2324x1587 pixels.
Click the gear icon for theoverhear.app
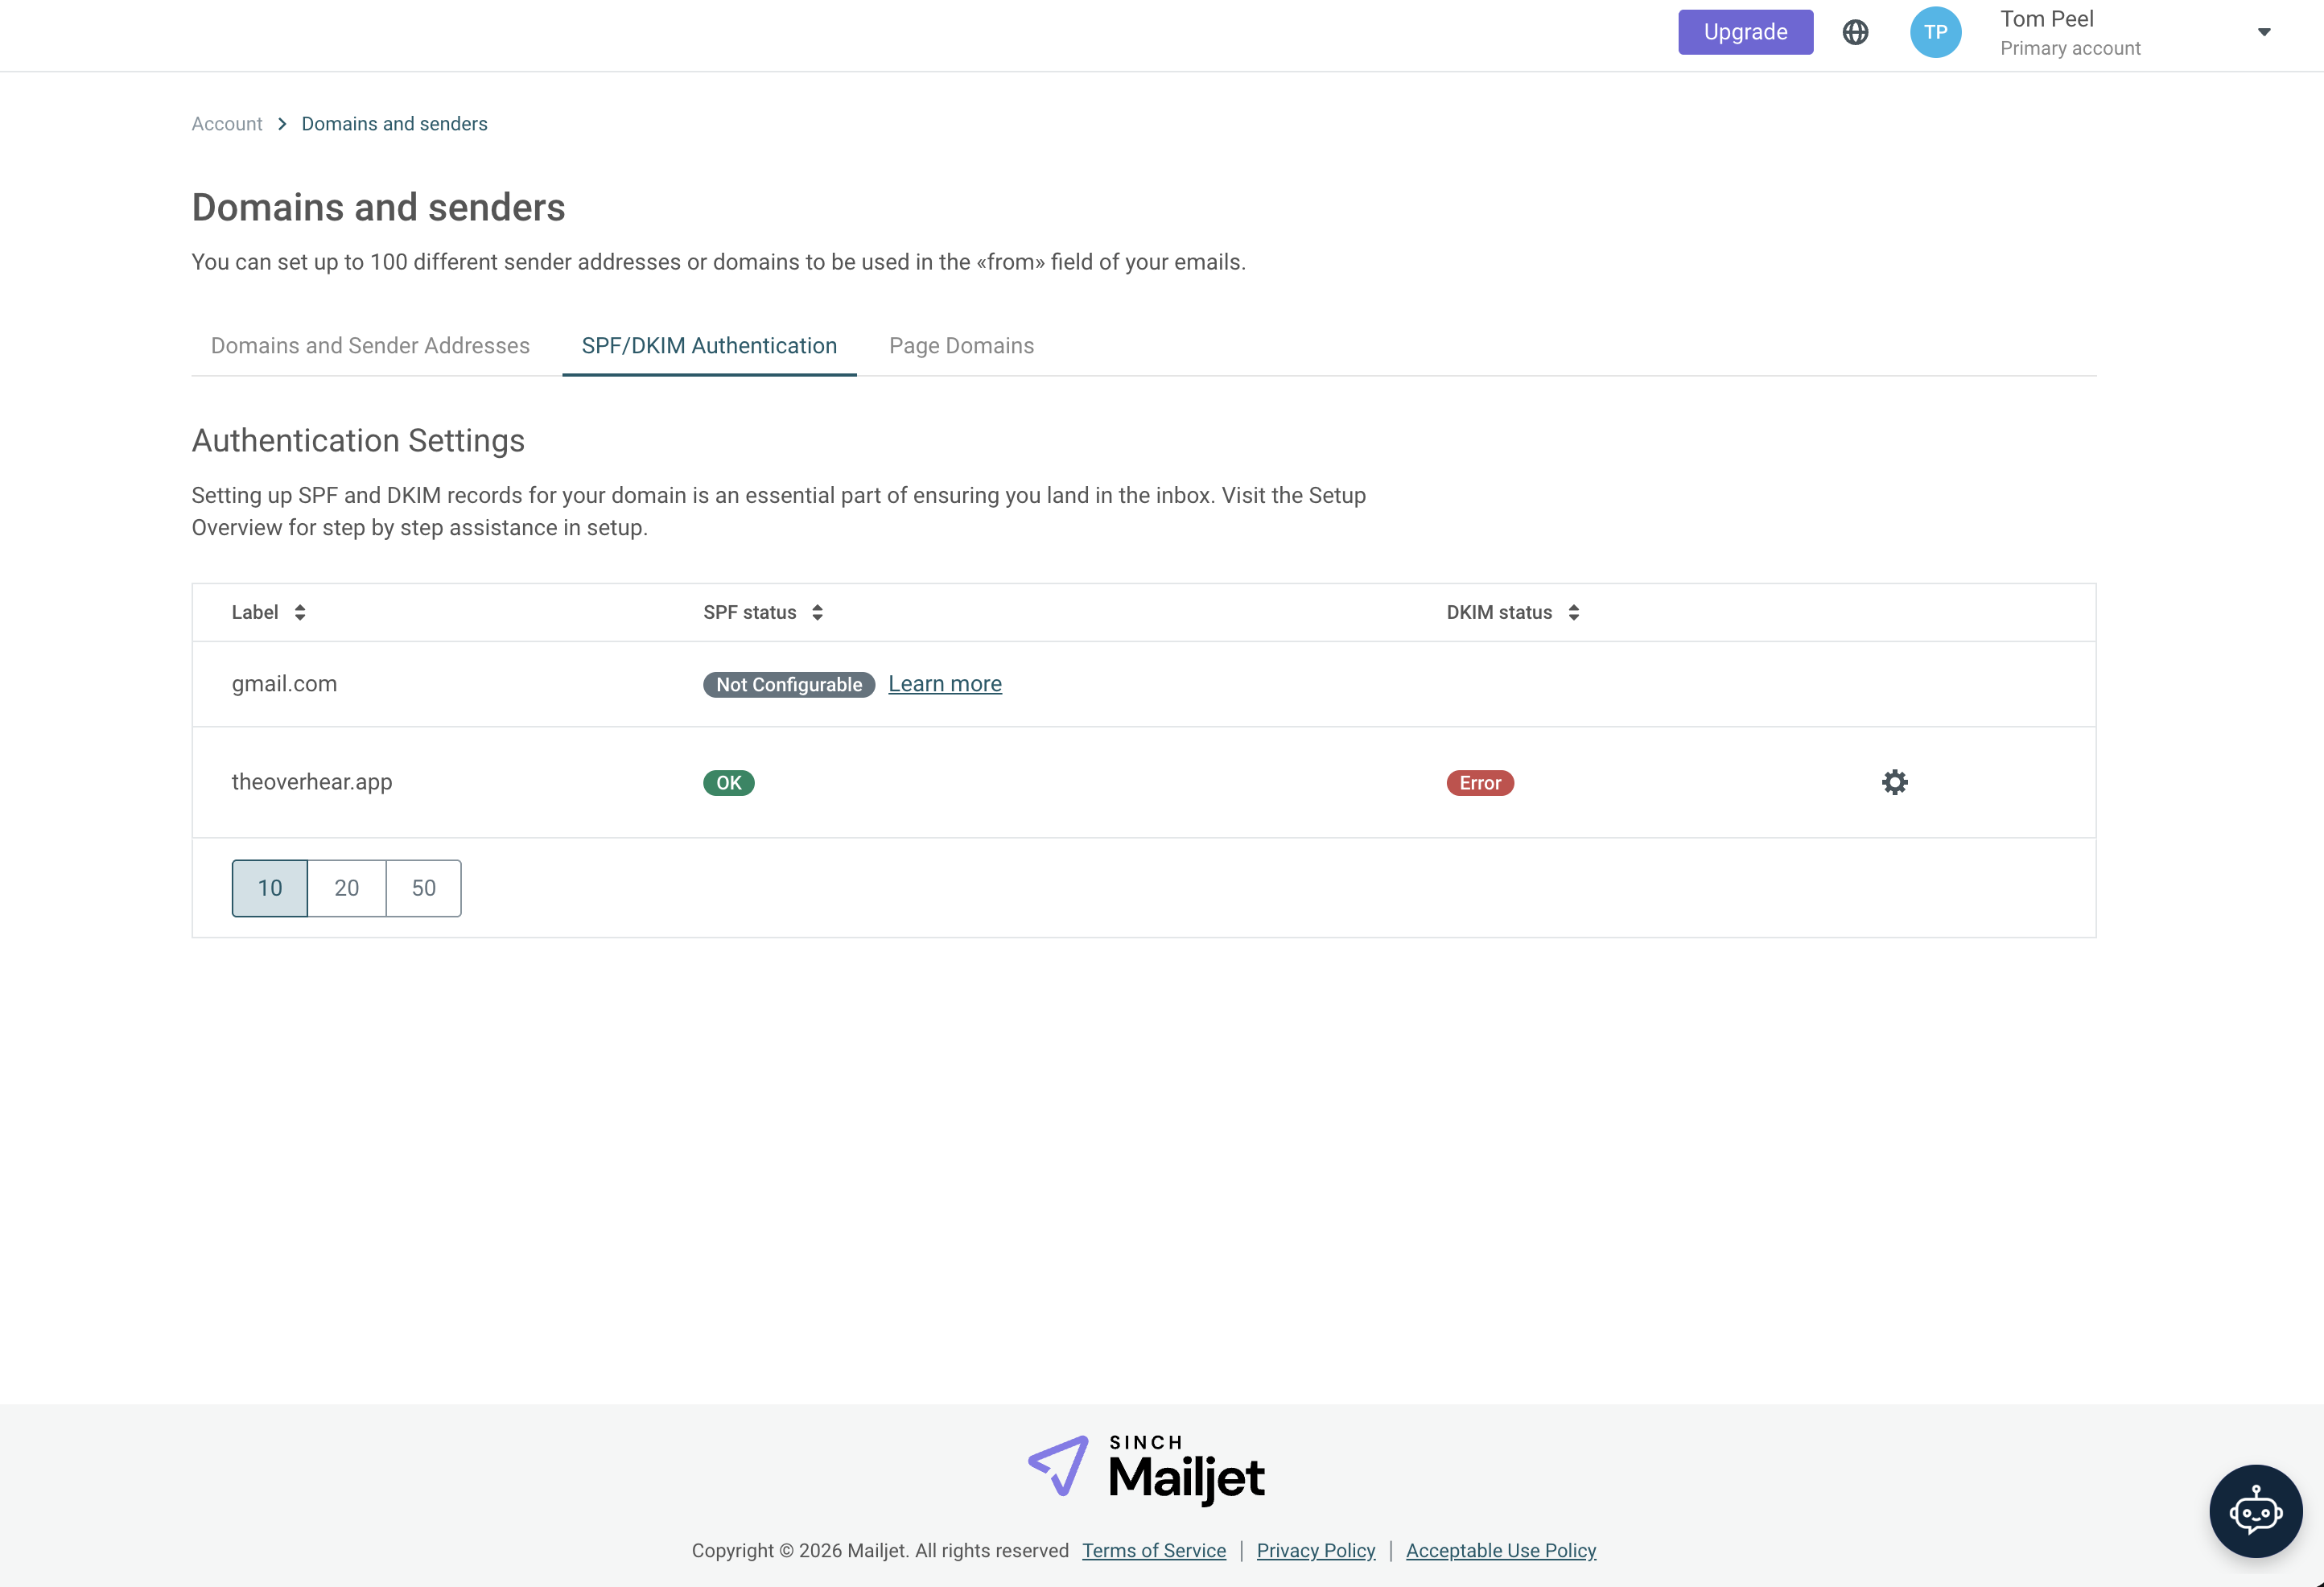(x=1894, y=782)
